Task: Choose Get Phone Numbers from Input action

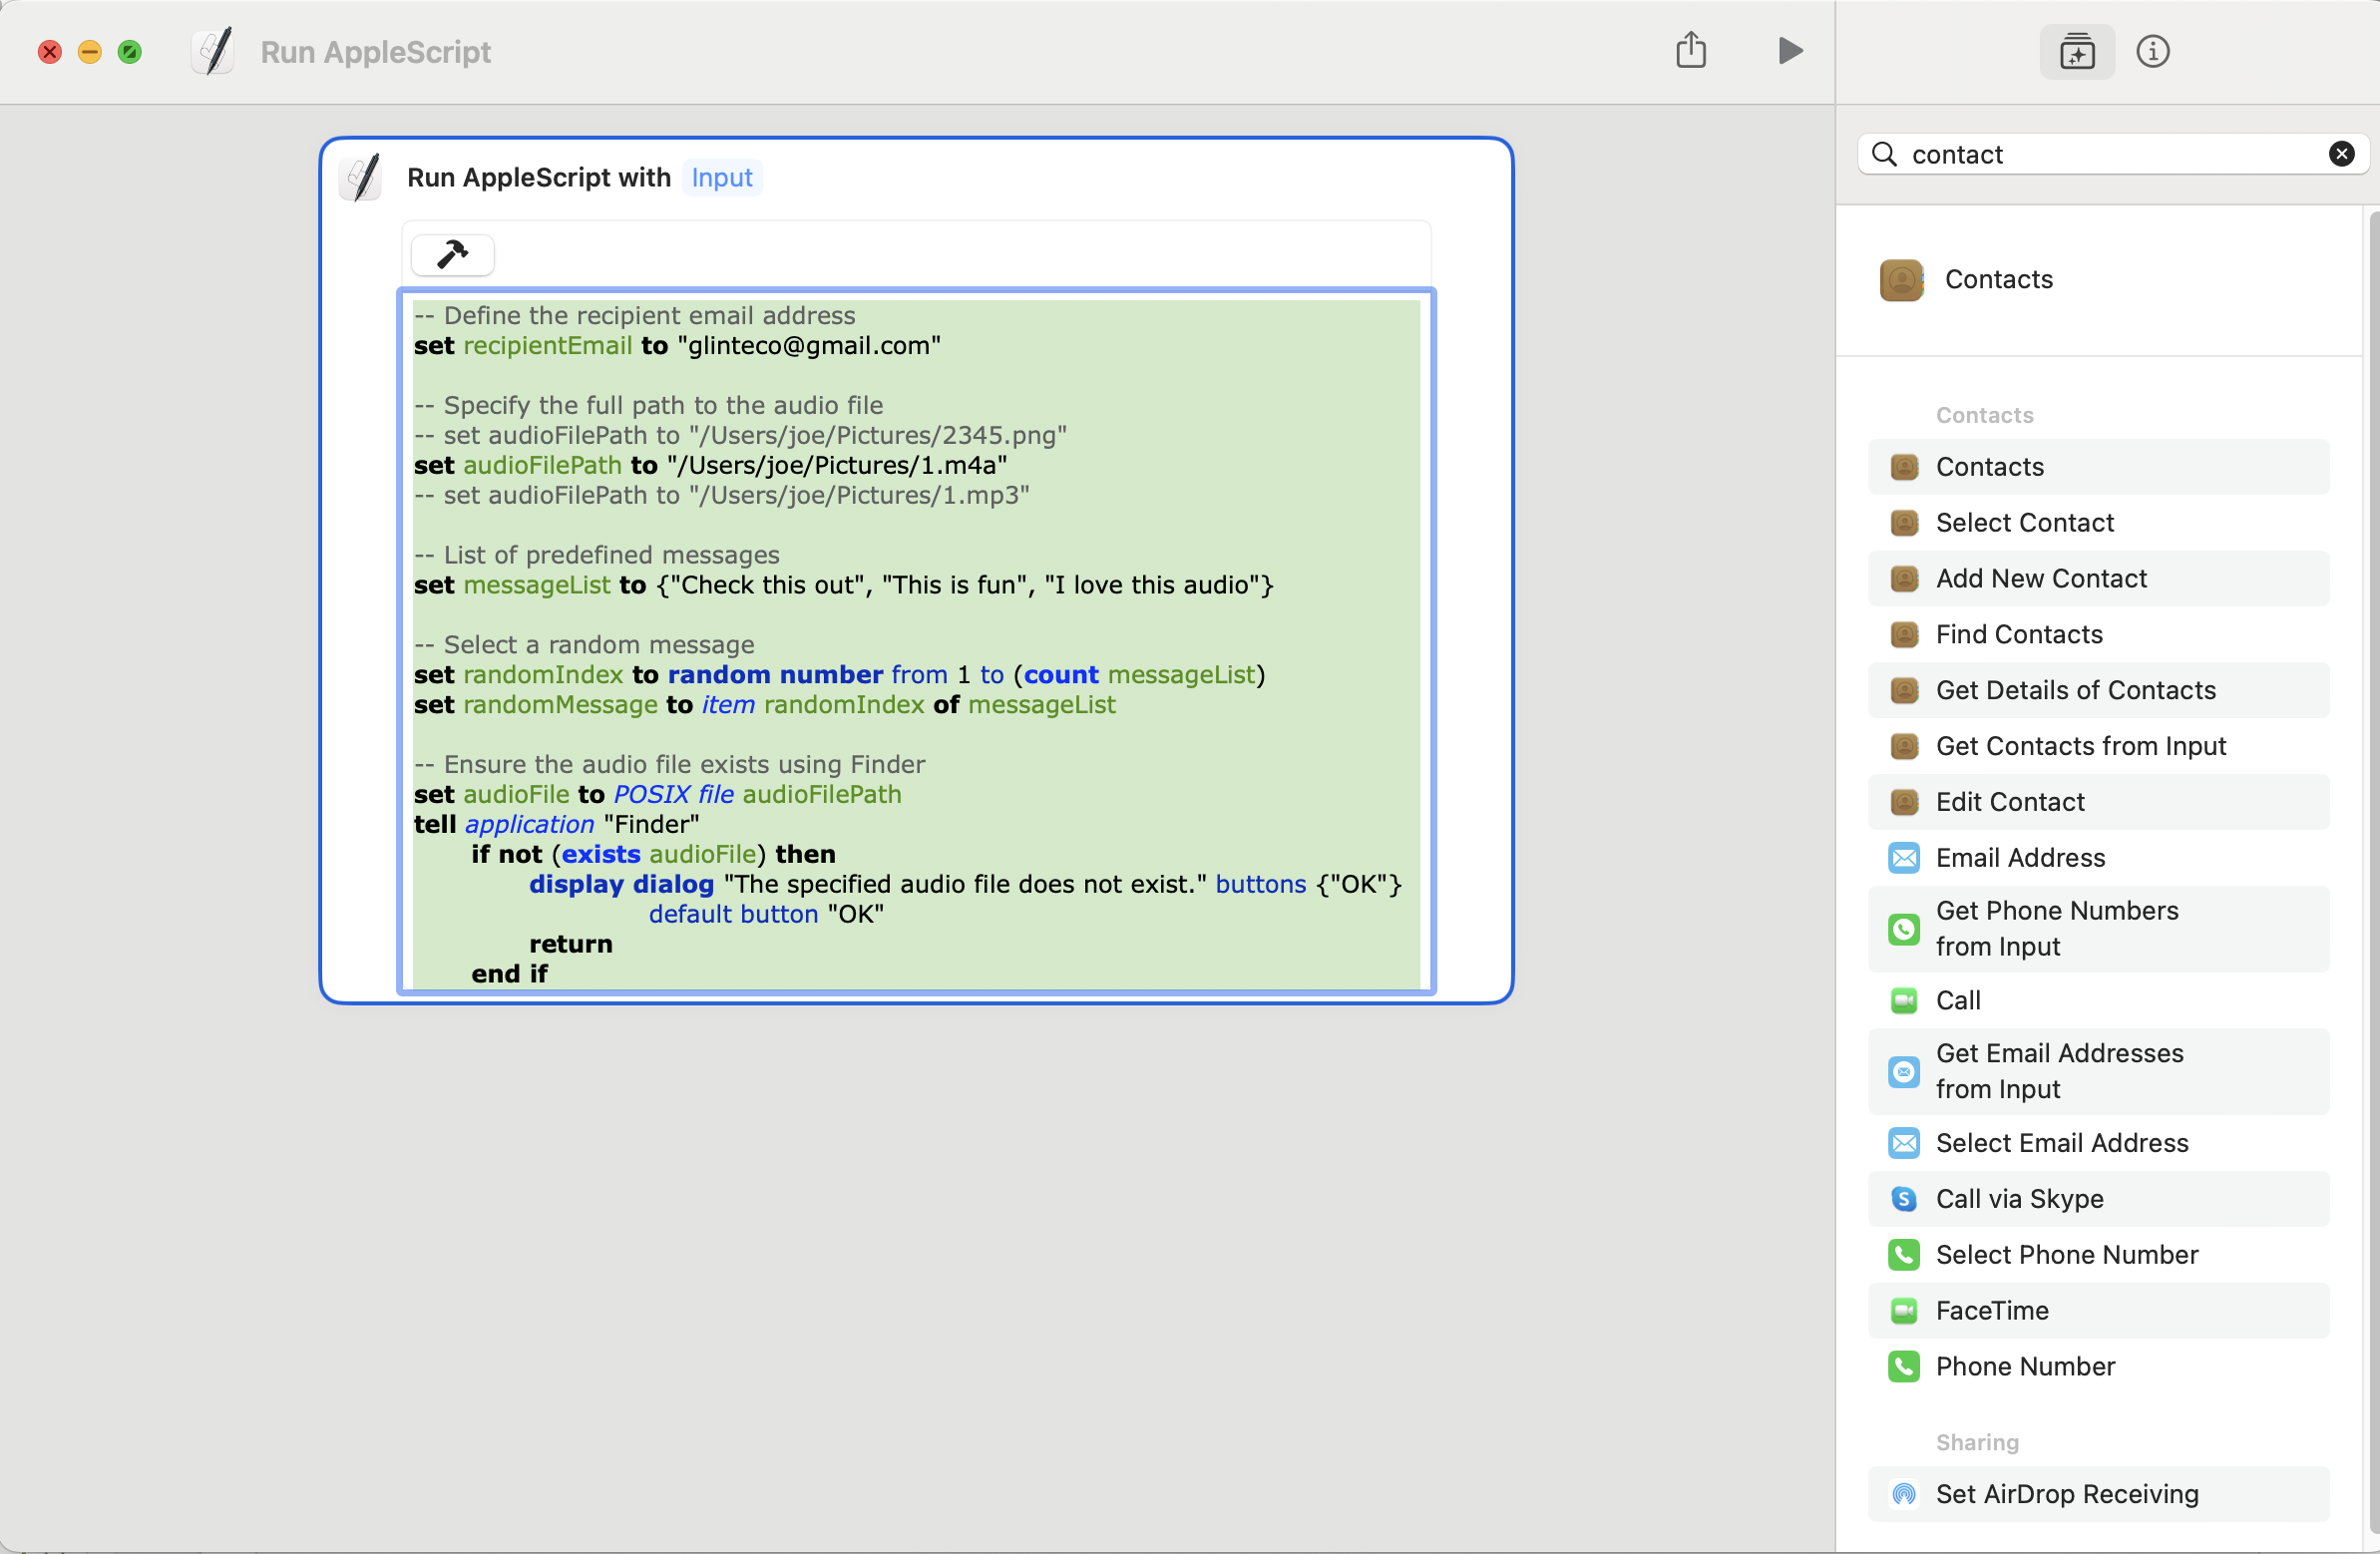Action: tap(2098, 930)
